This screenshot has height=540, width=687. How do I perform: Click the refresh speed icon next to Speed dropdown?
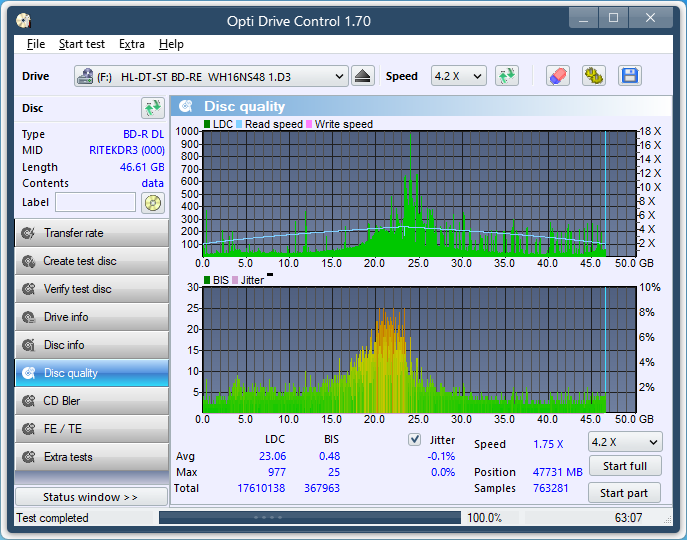(507, 76)
